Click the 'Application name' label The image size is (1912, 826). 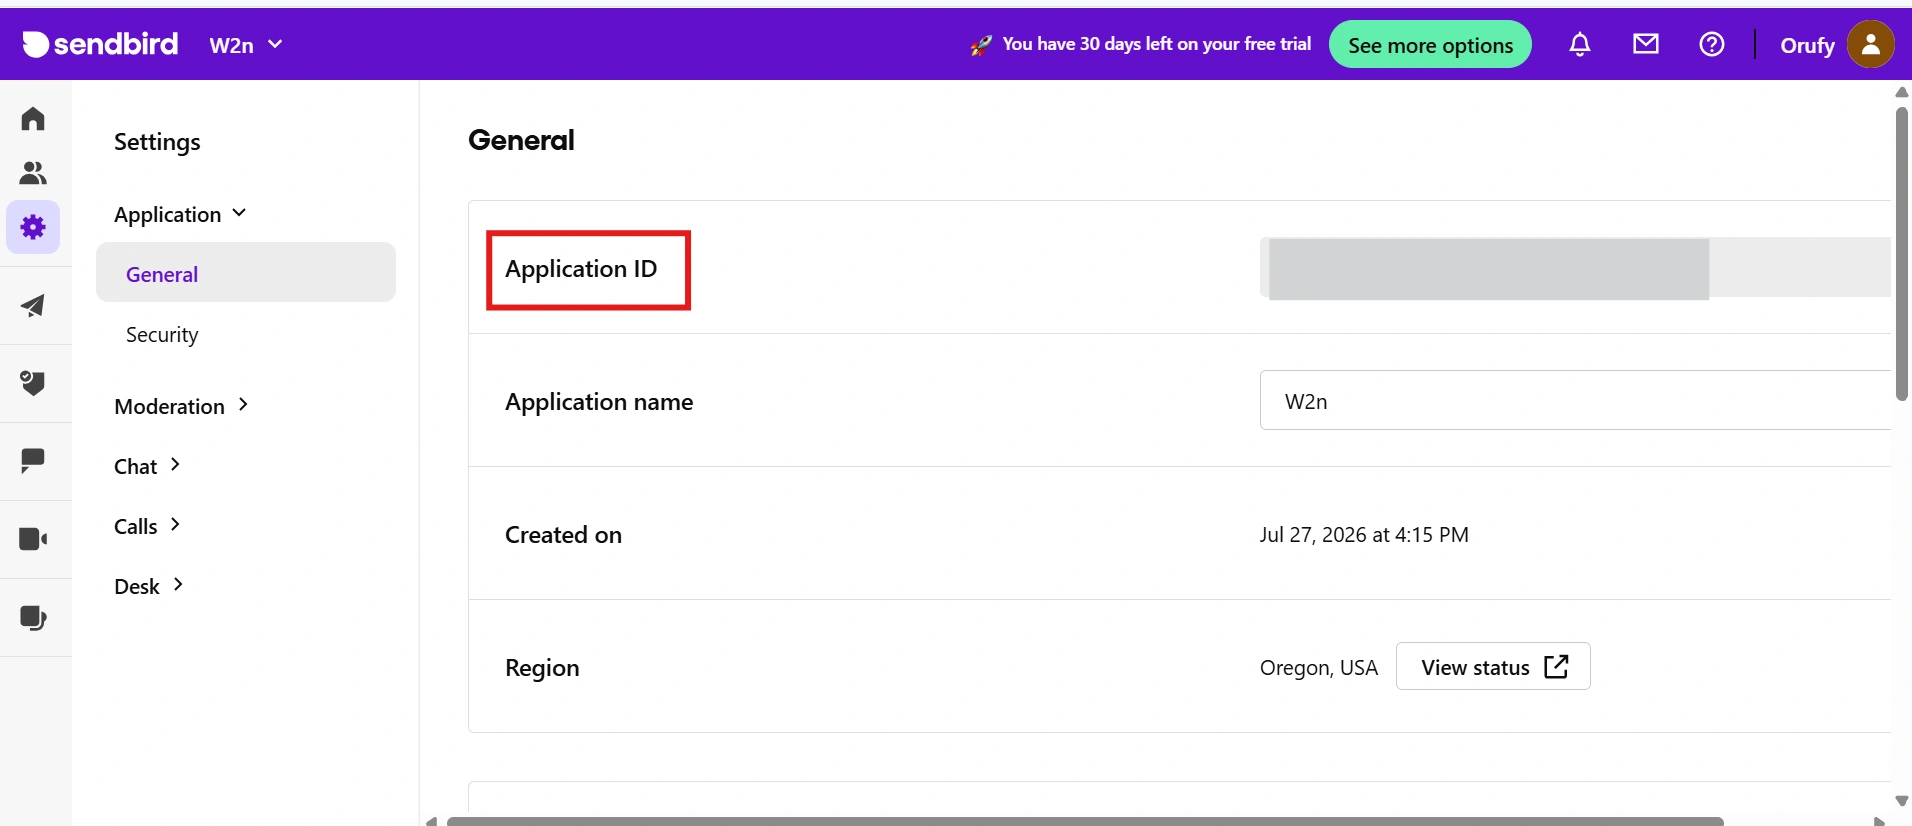(x=599, y=402)
